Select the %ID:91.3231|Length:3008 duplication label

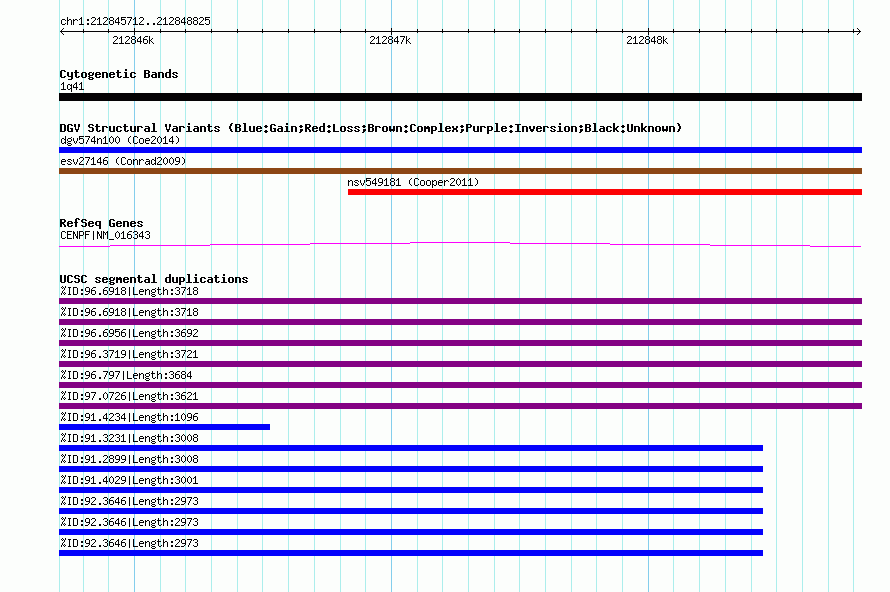point(129,438)
